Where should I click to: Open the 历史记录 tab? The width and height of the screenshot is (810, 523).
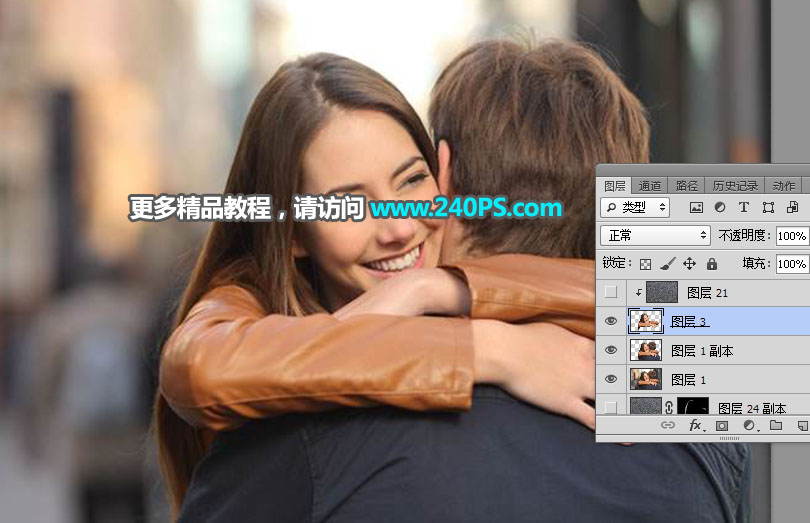click(735, 186)
